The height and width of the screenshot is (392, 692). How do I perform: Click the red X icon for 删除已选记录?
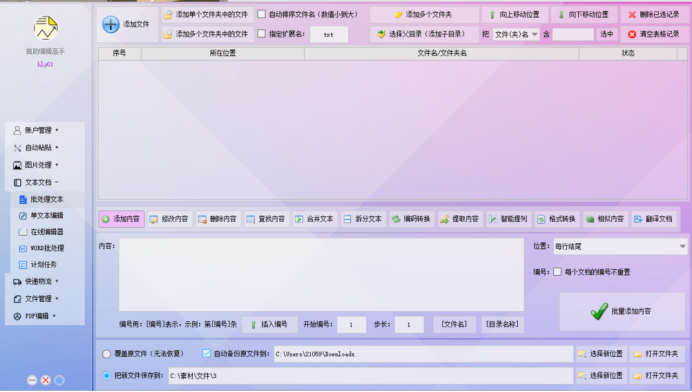point(632,15)
